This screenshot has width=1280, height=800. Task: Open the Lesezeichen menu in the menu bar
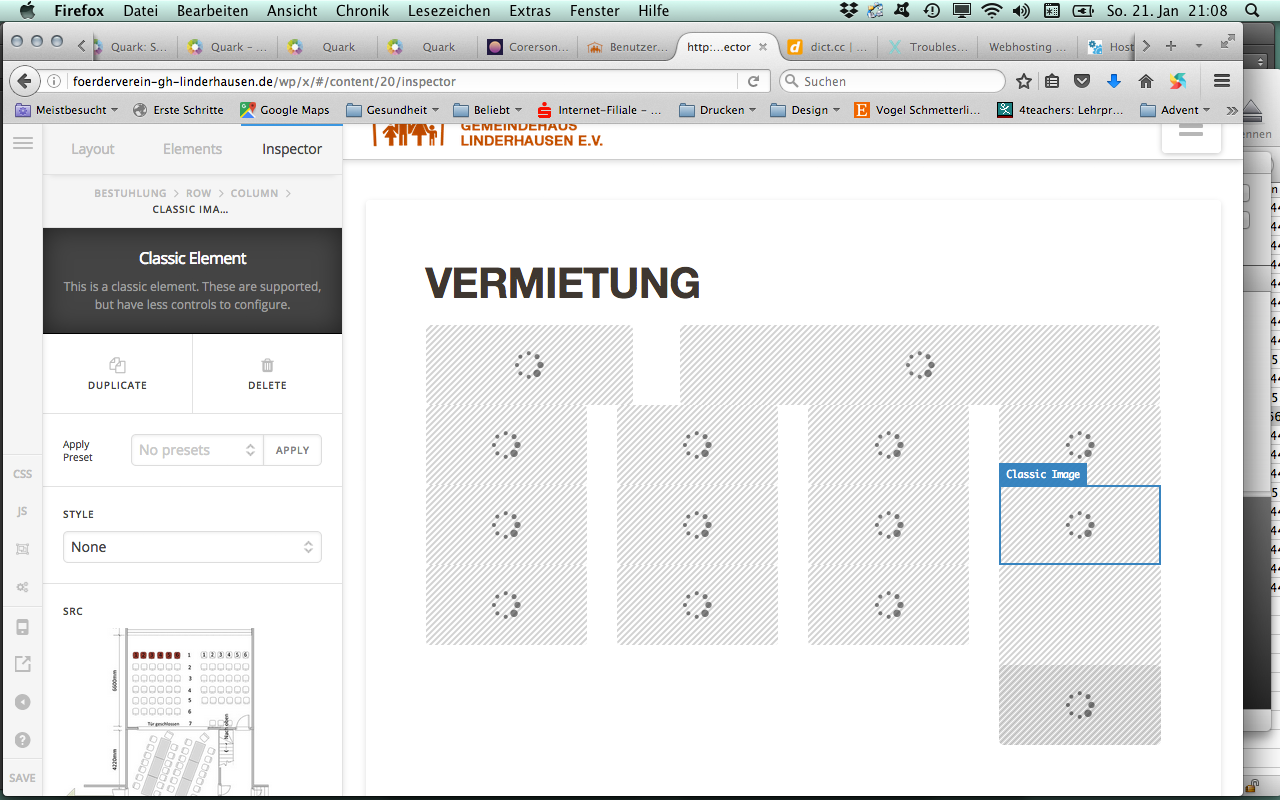(449, 11)
